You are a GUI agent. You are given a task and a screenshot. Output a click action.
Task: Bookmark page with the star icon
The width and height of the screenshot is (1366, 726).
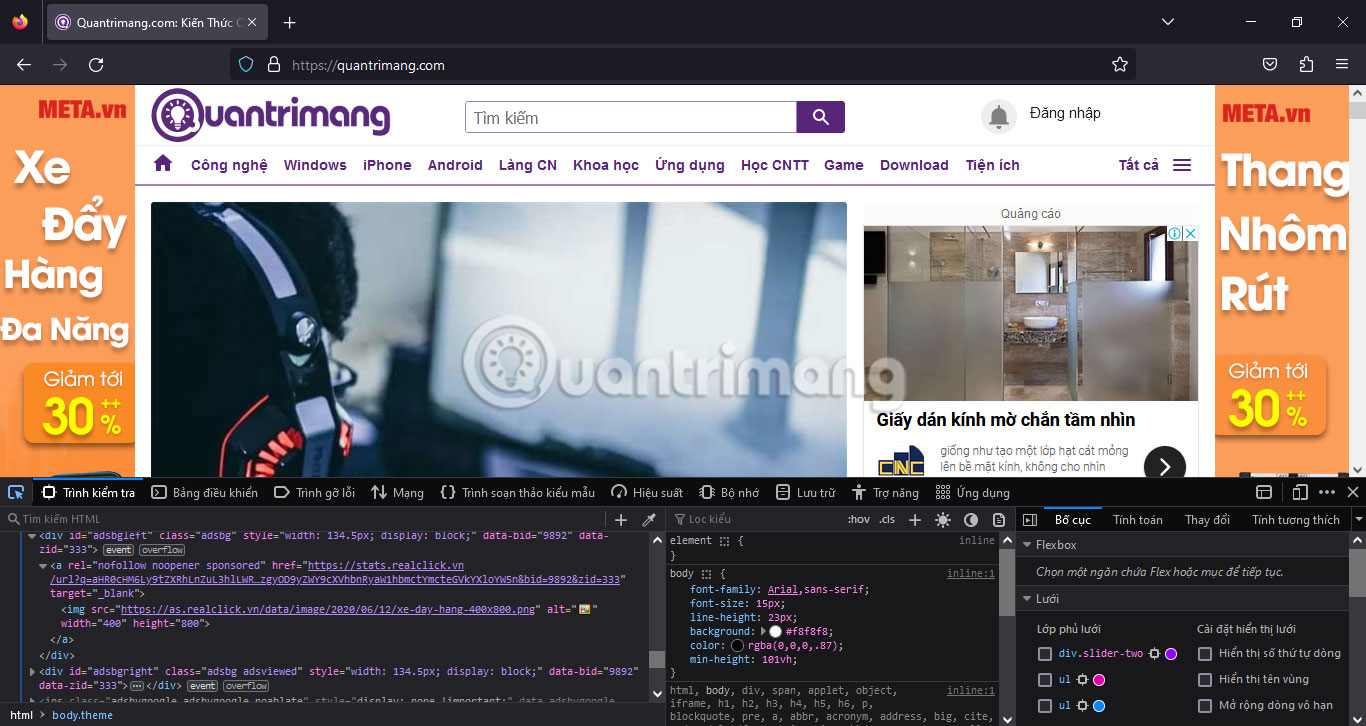[x=1120, y=64]
